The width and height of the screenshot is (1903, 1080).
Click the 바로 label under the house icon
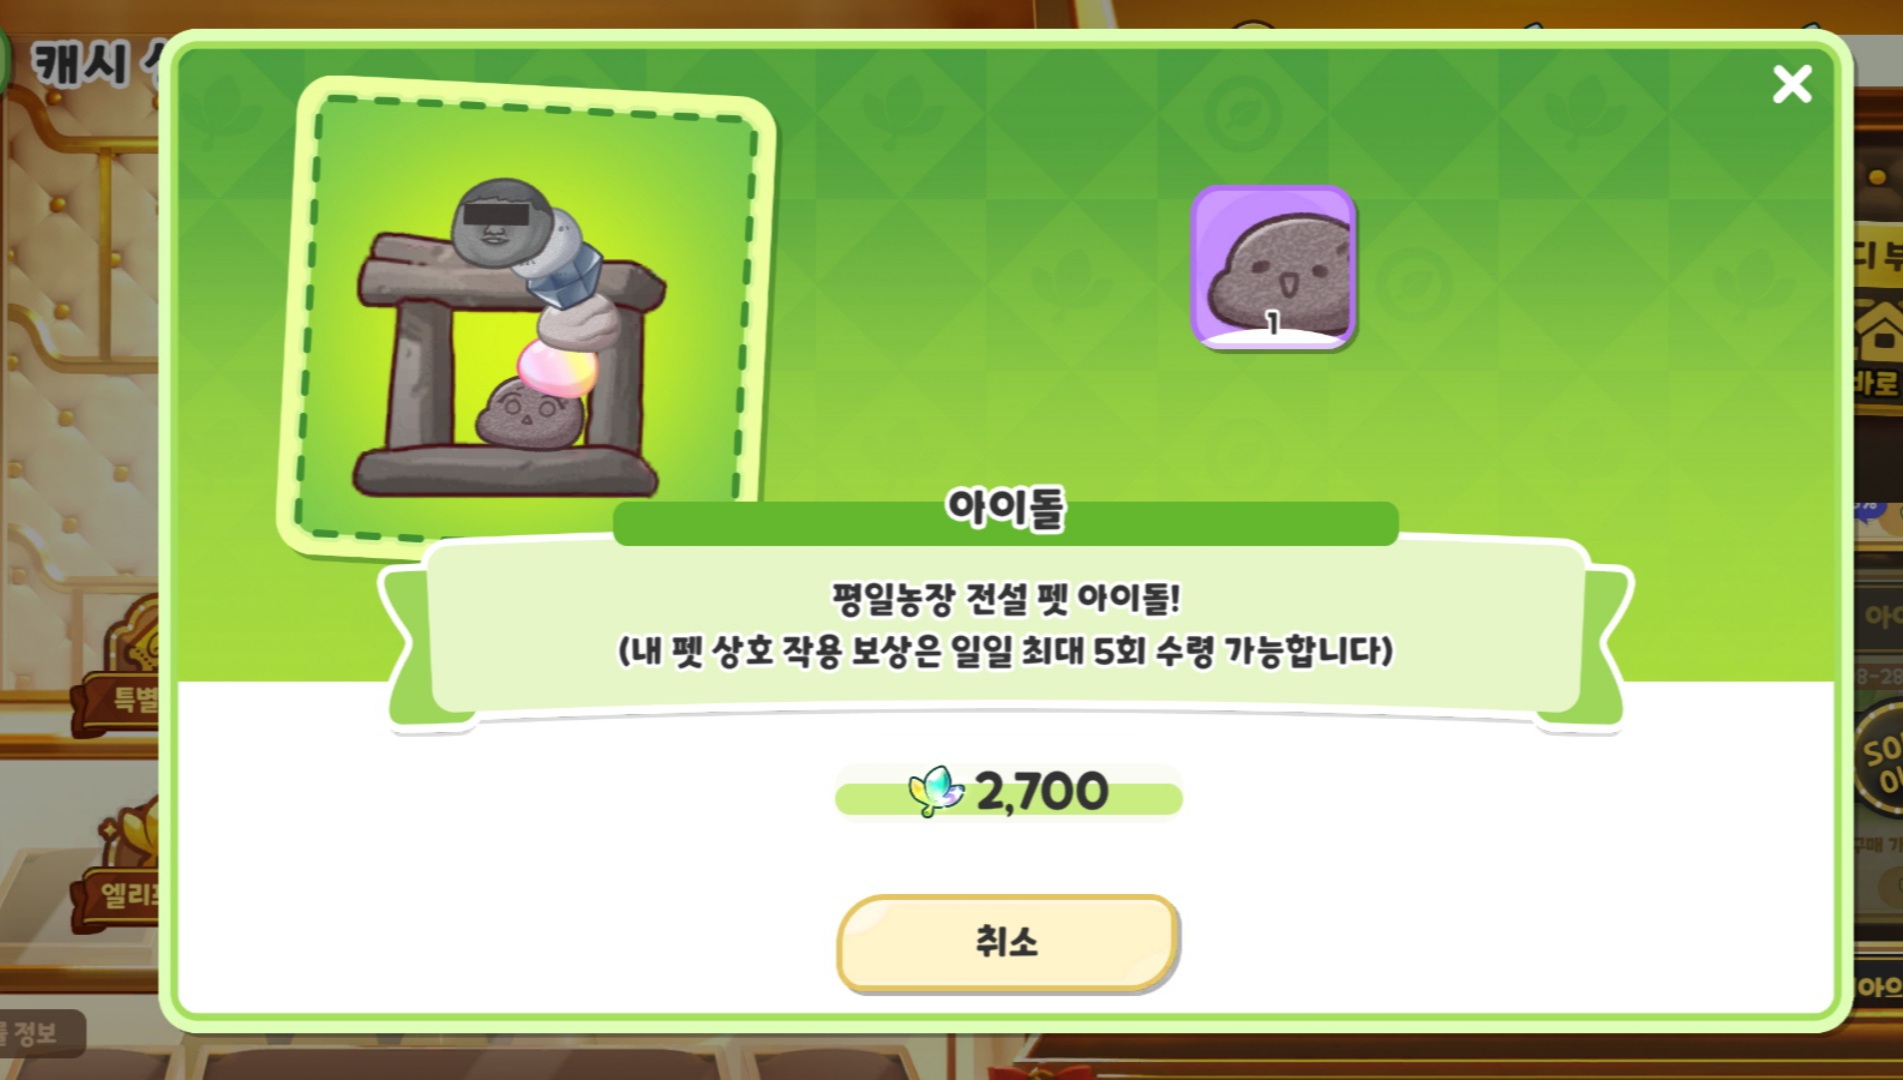pyautogui.click(x=1877, y=383)
